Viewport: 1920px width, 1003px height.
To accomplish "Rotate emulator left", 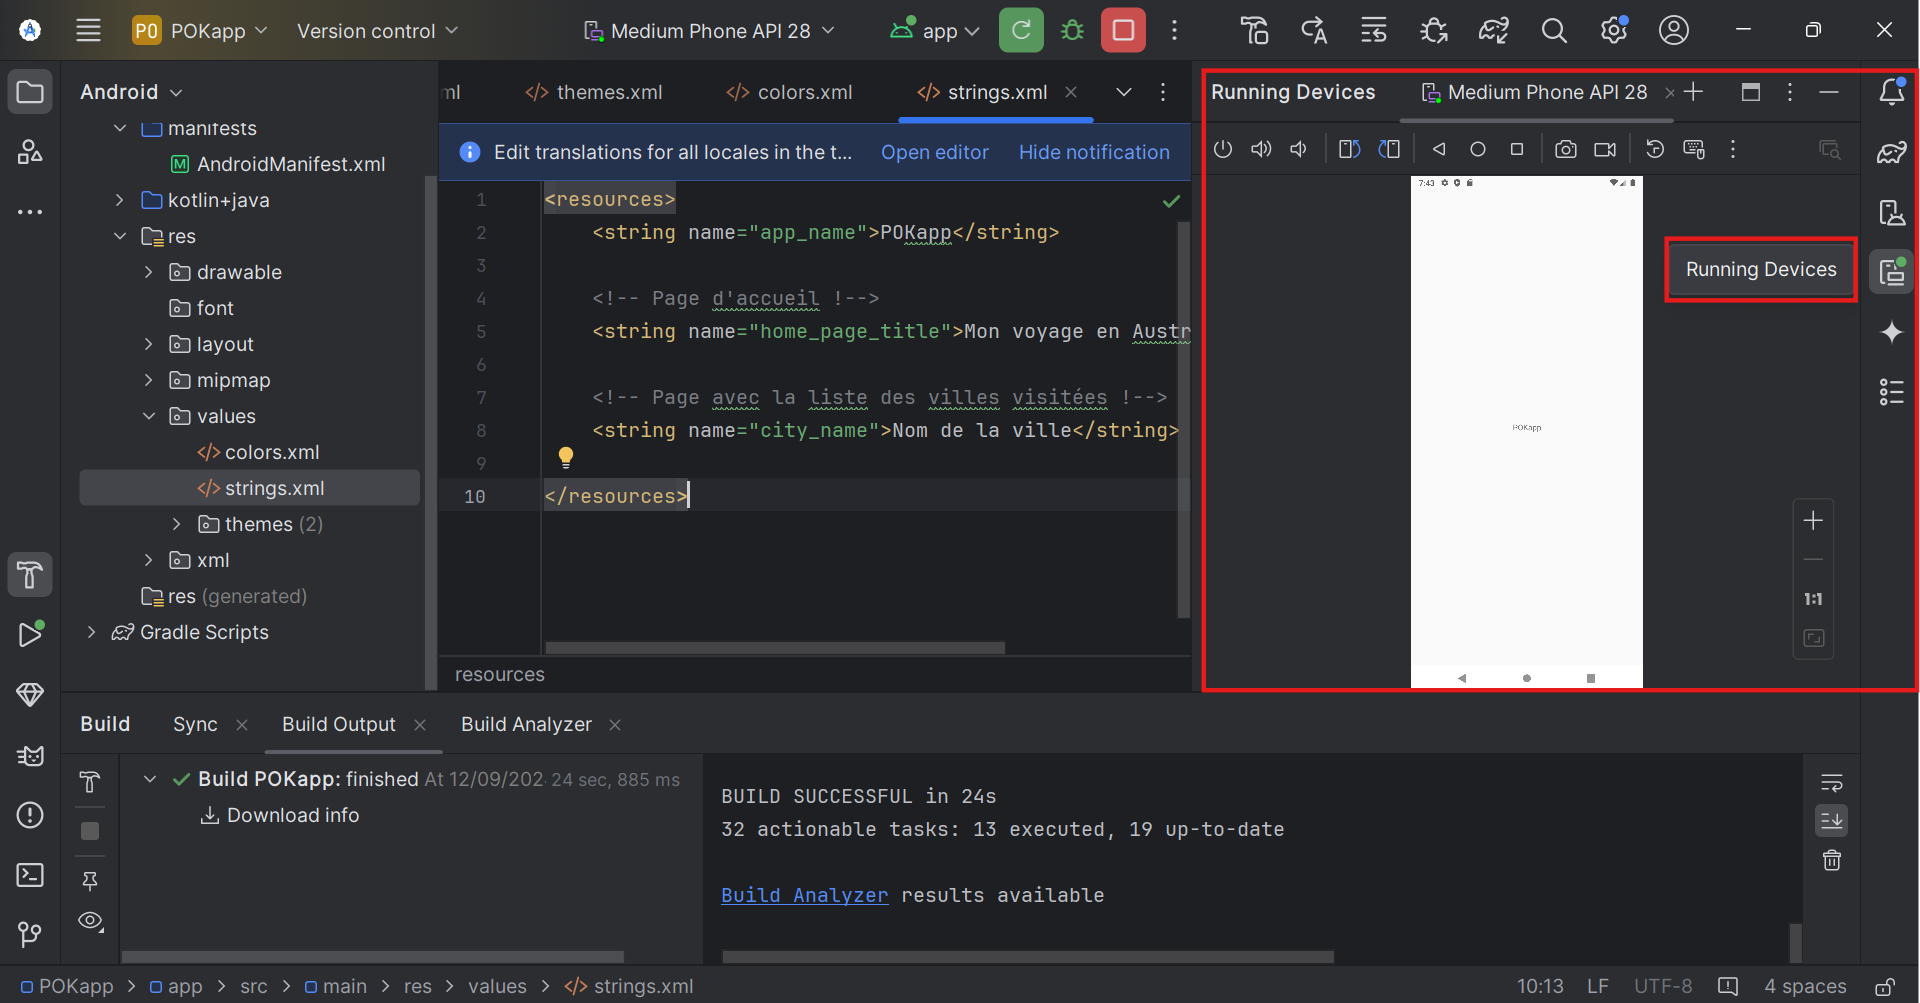I will [x=1349, y=149].
